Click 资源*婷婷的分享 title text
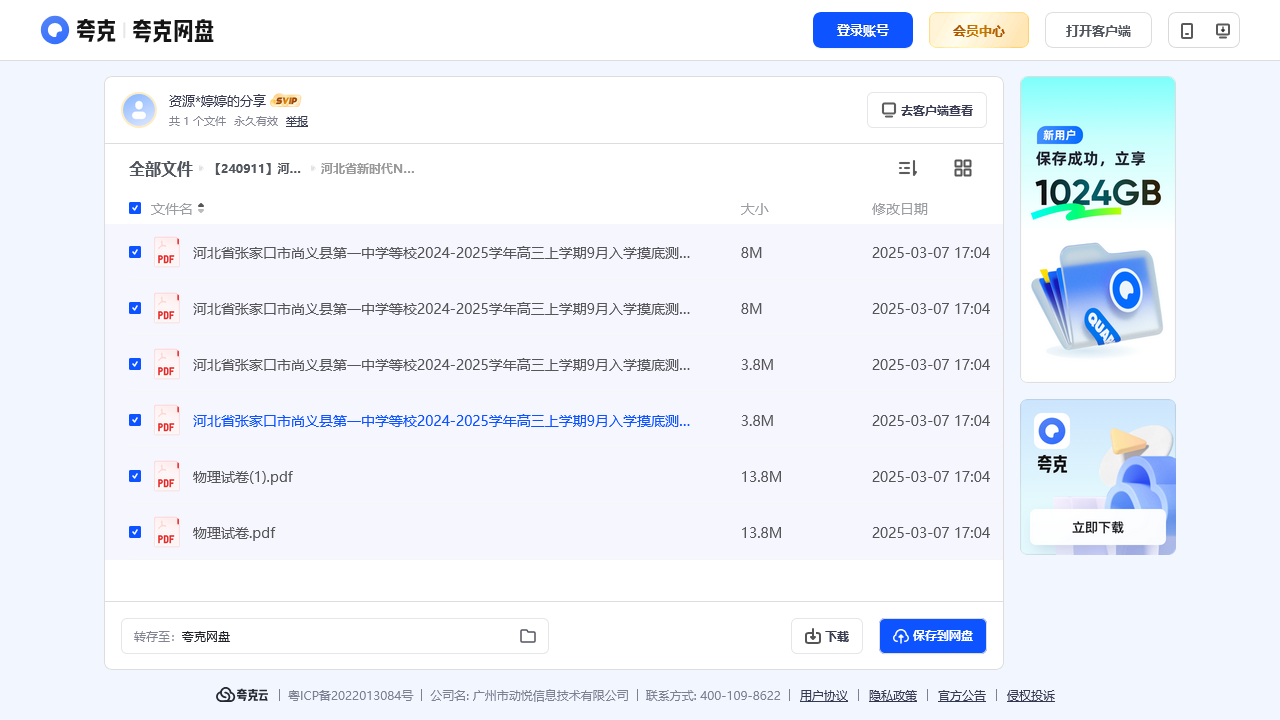Screen dimensions: 1280x720 click(x=217, y=101)
